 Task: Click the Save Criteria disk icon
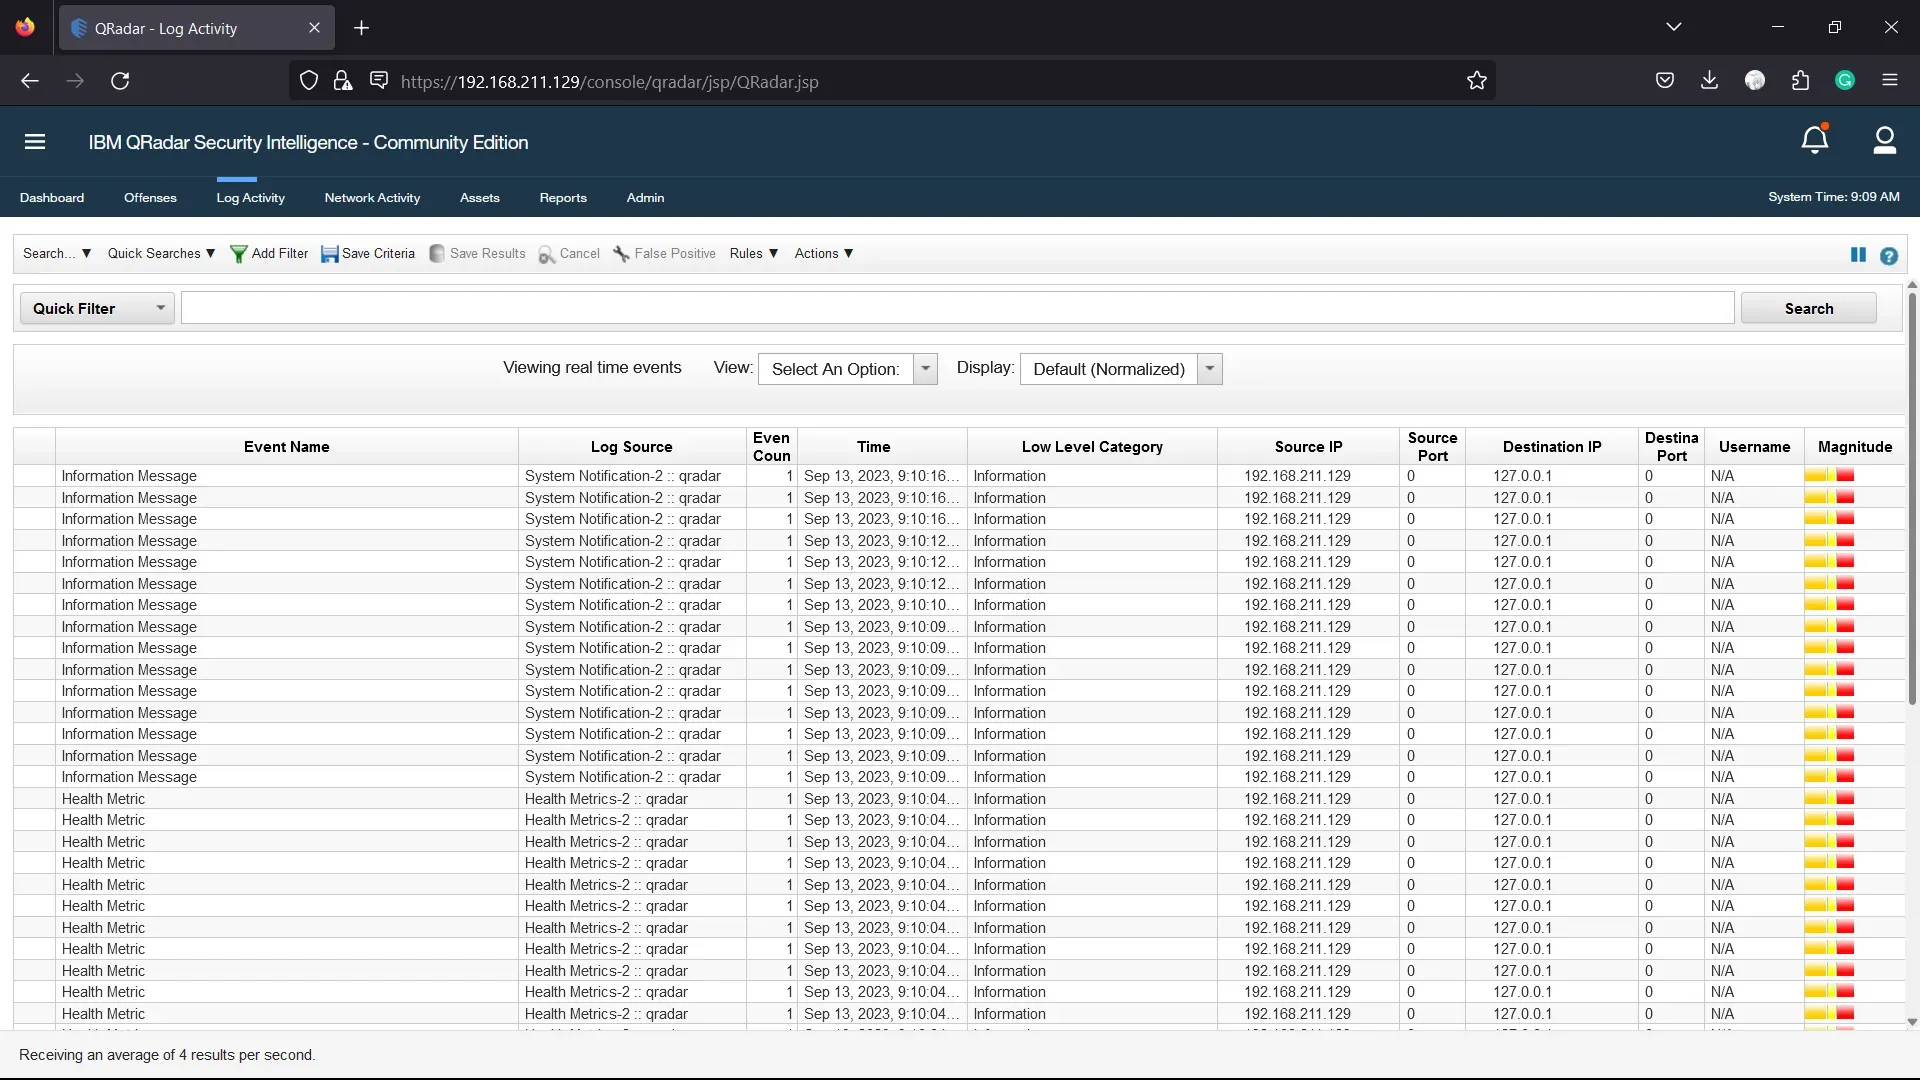(329, 254)
